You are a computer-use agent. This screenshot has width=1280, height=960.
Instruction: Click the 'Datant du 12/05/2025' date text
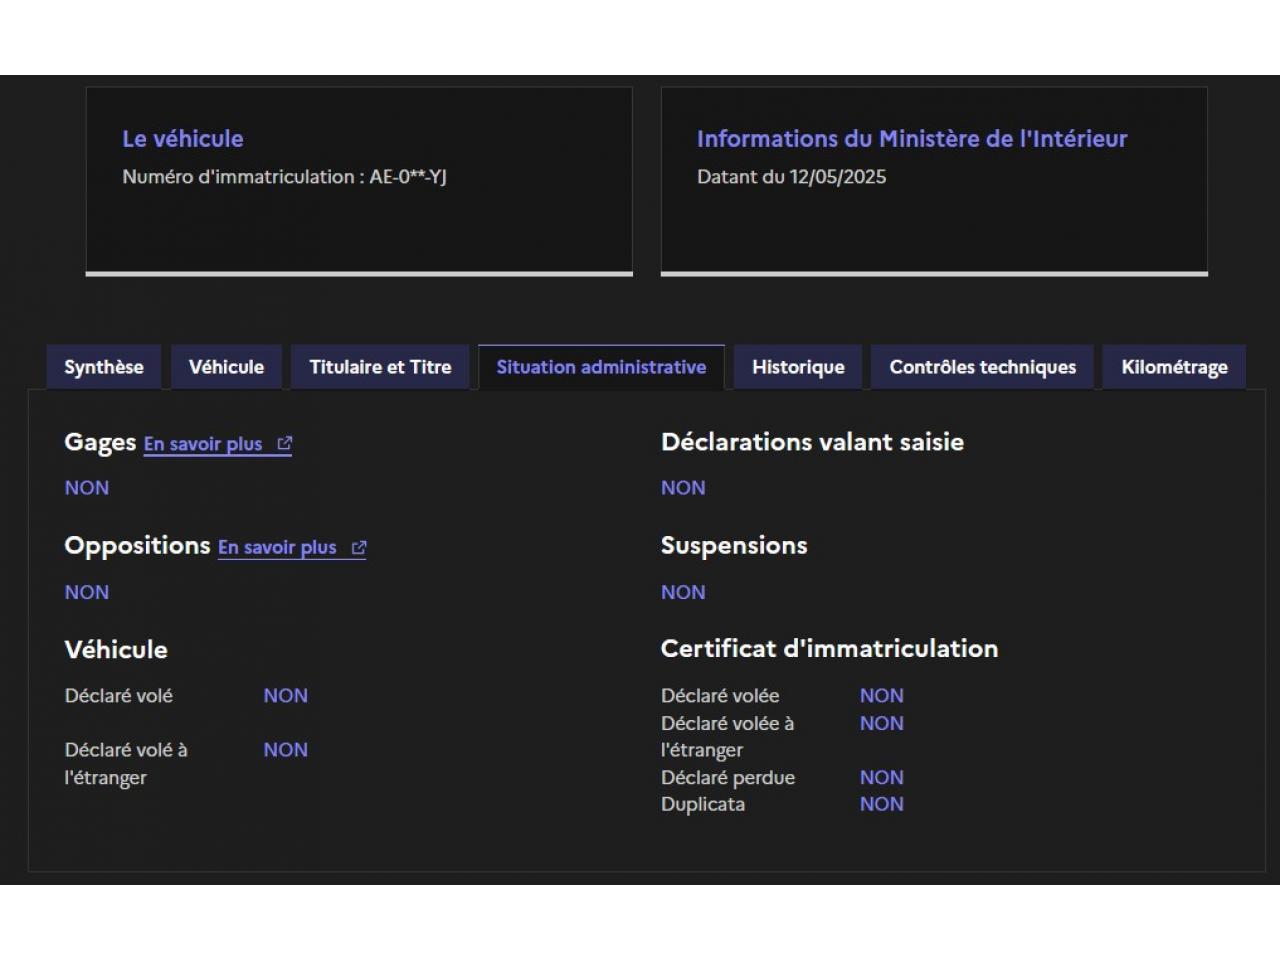pos(791,177)
